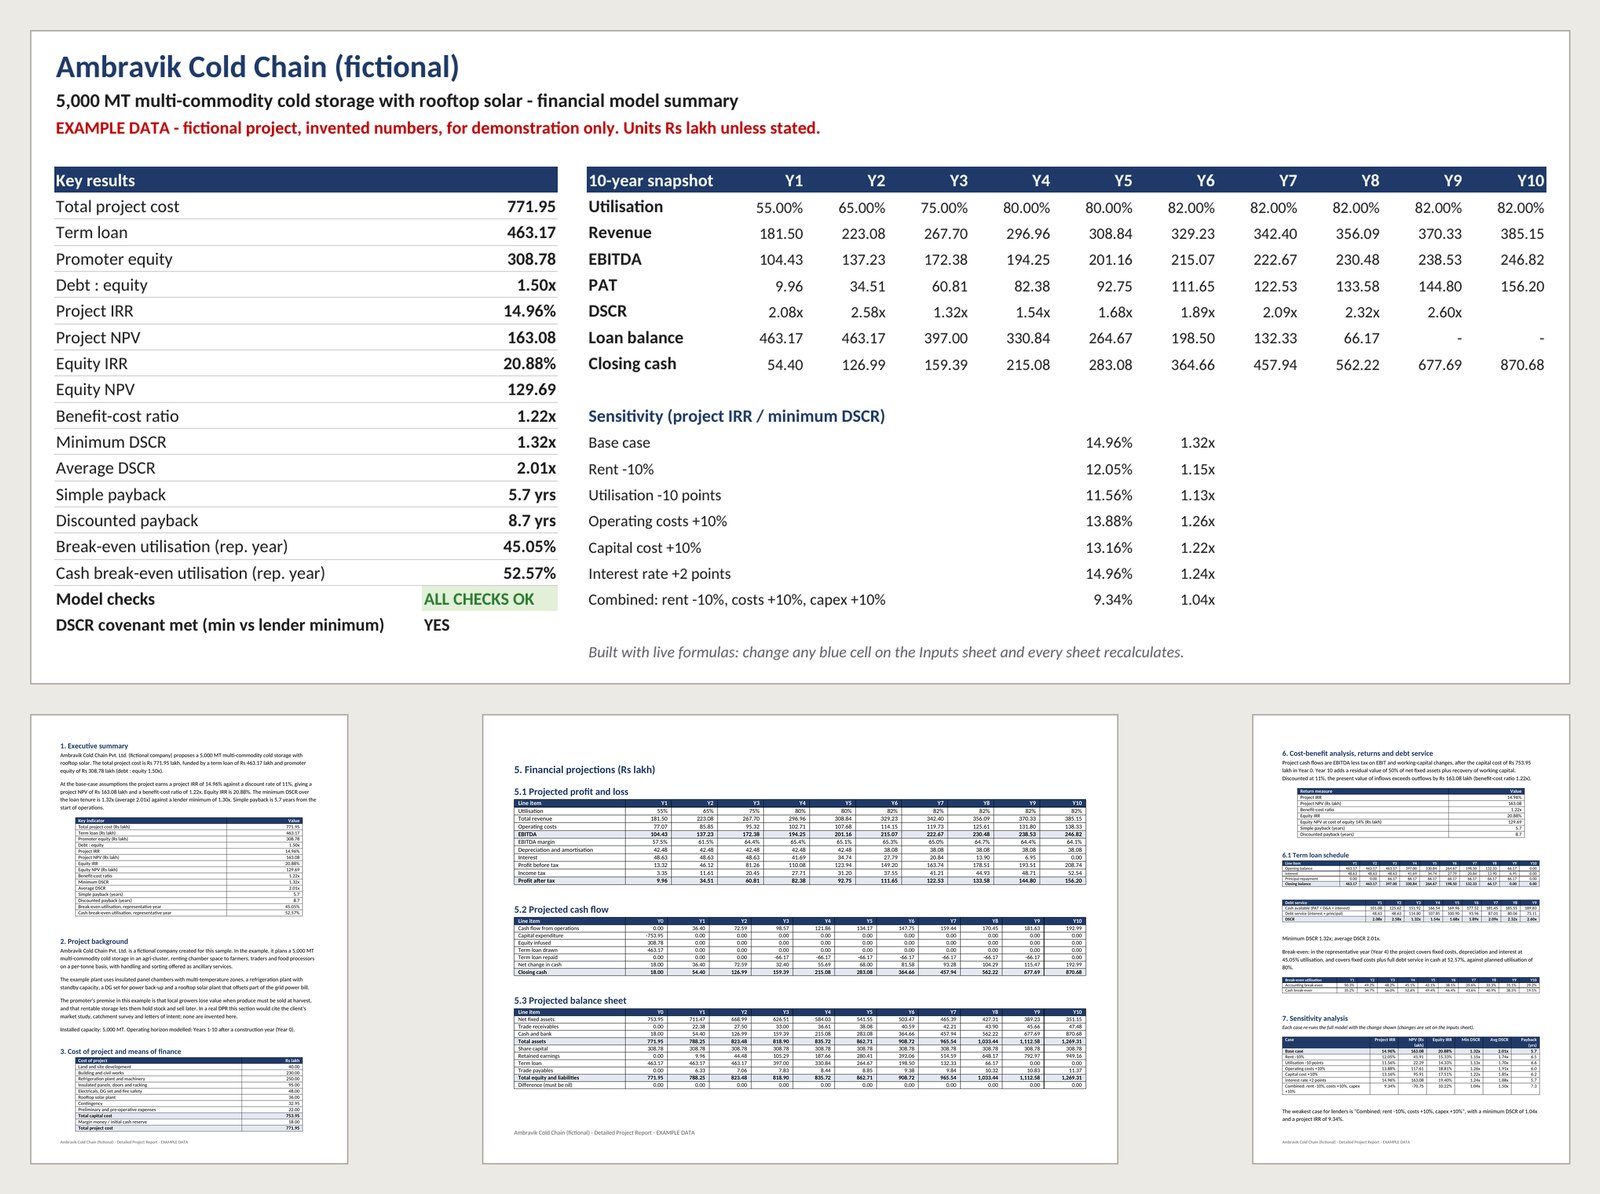This screenshot has width=1600, height=1194.
Task: Select the Break-even utilisation value 45.05%
Action: (529, 547)
